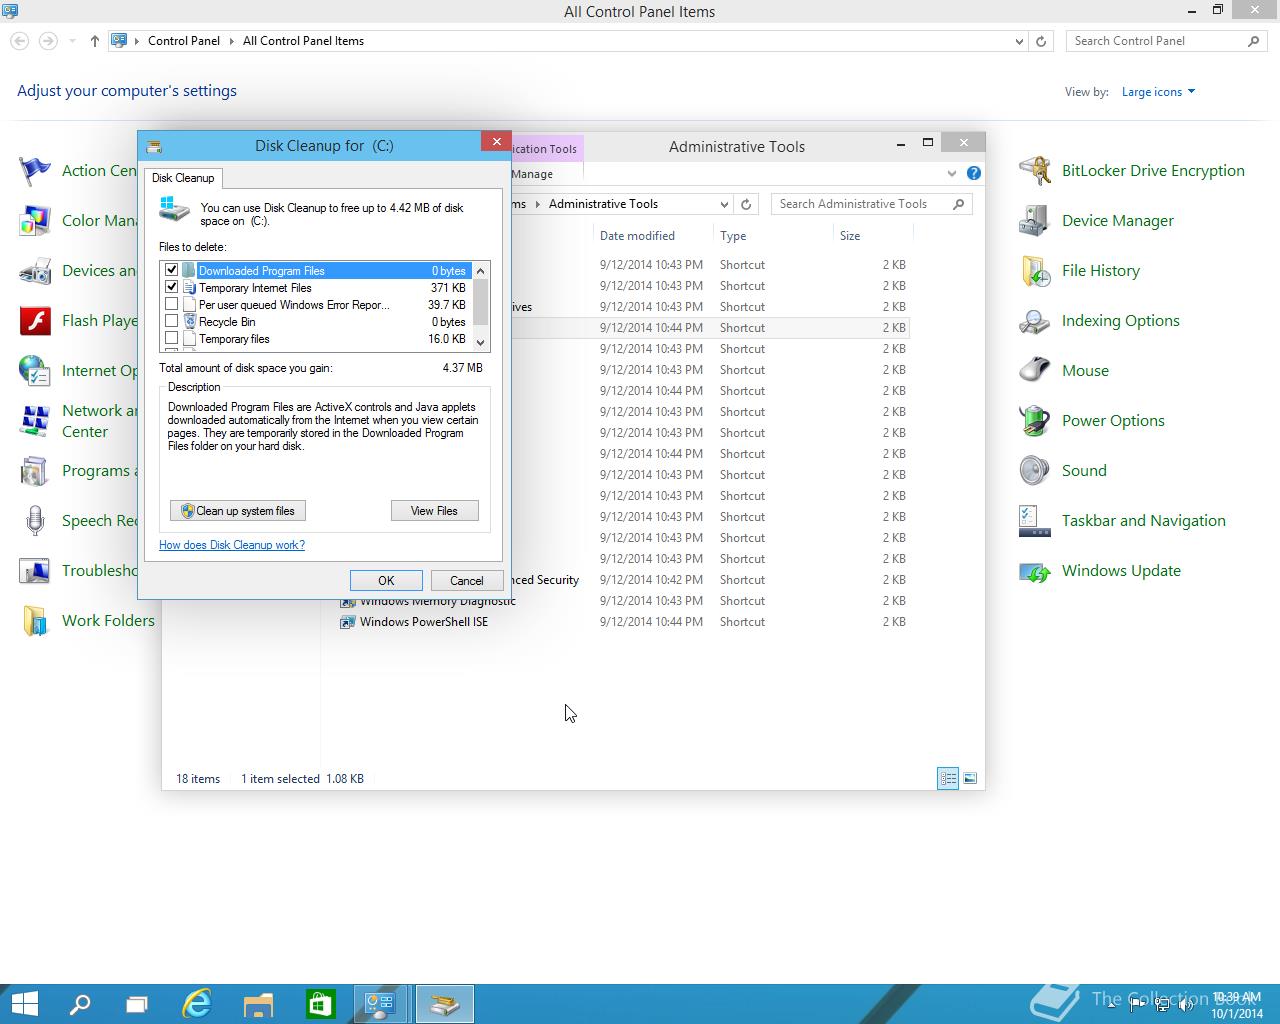The height and width of the screenshot is (1024, 1280).
Task: Open Sound speaker icon
Action: coord(1035,471)
